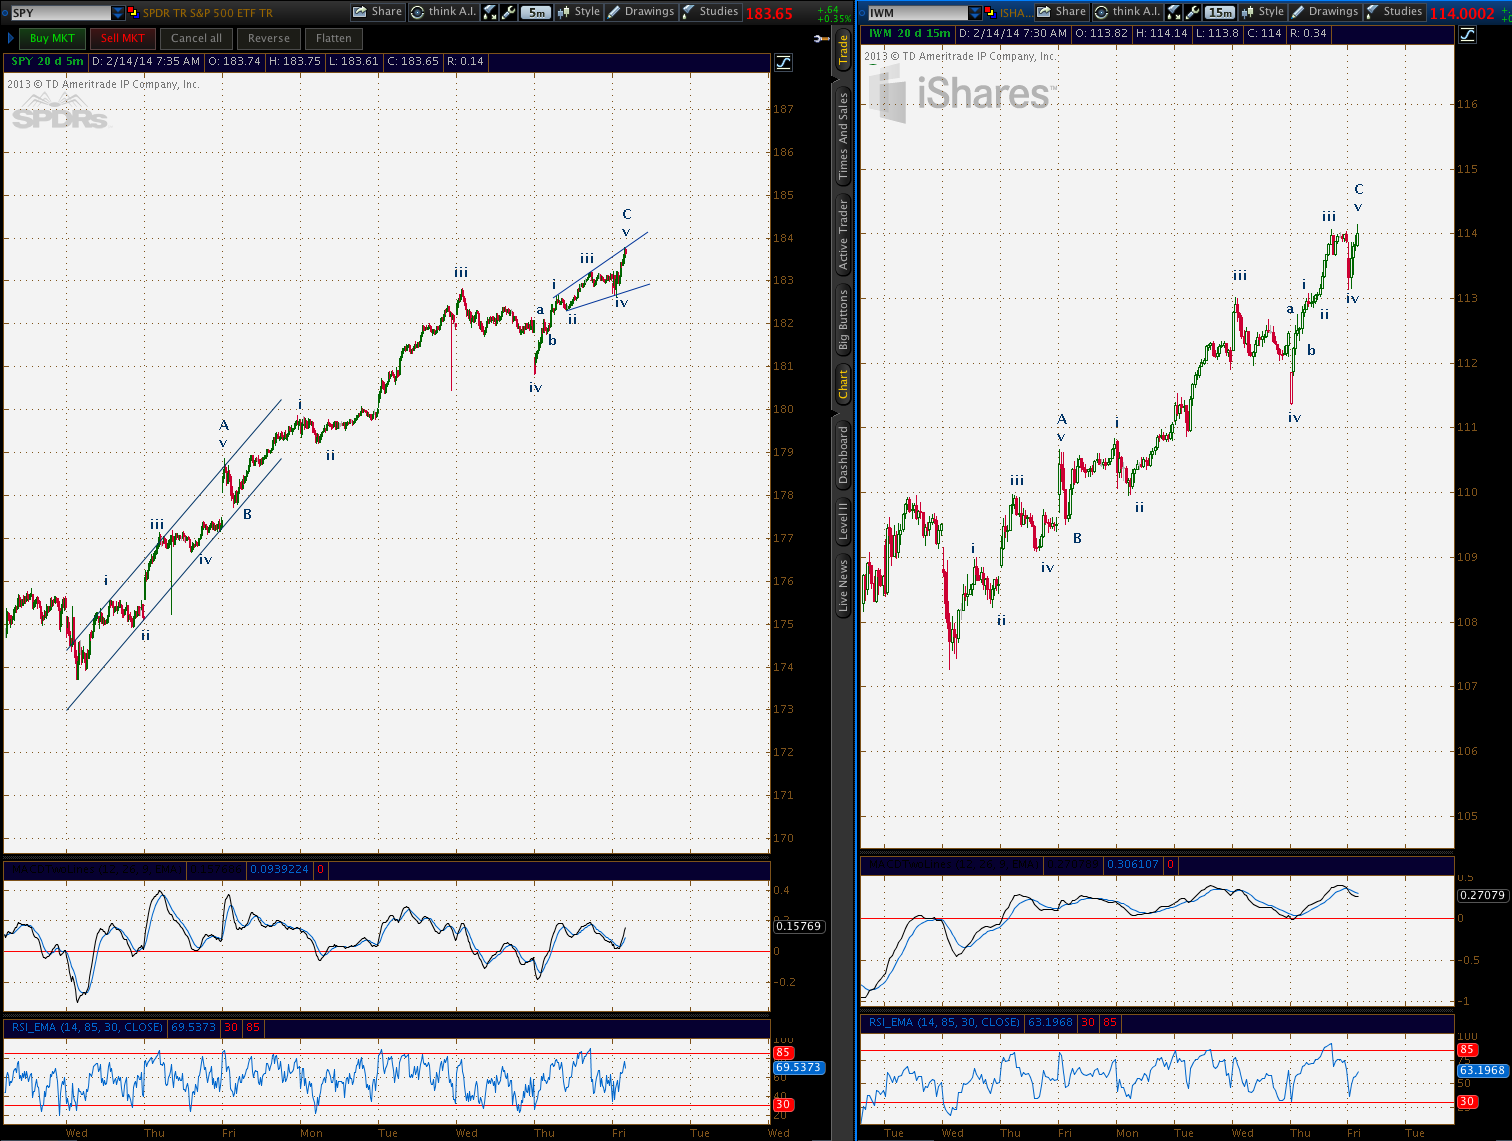Click the IWM last price 114.0002

point(1462,14)
